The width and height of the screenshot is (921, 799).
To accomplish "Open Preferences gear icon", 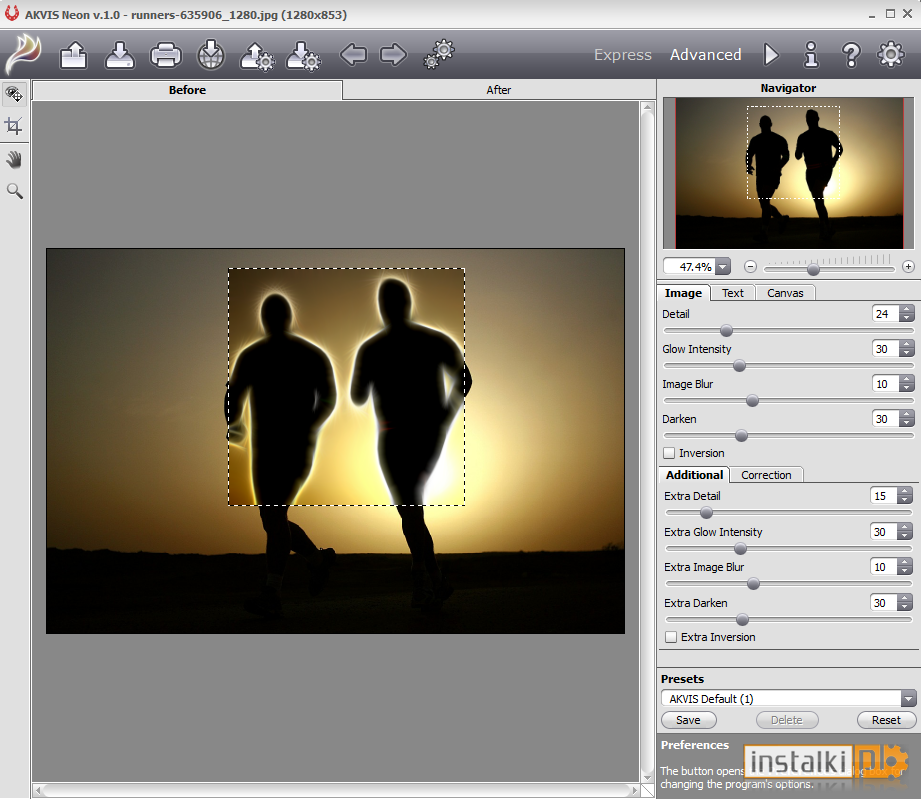I will coord(890,54).
